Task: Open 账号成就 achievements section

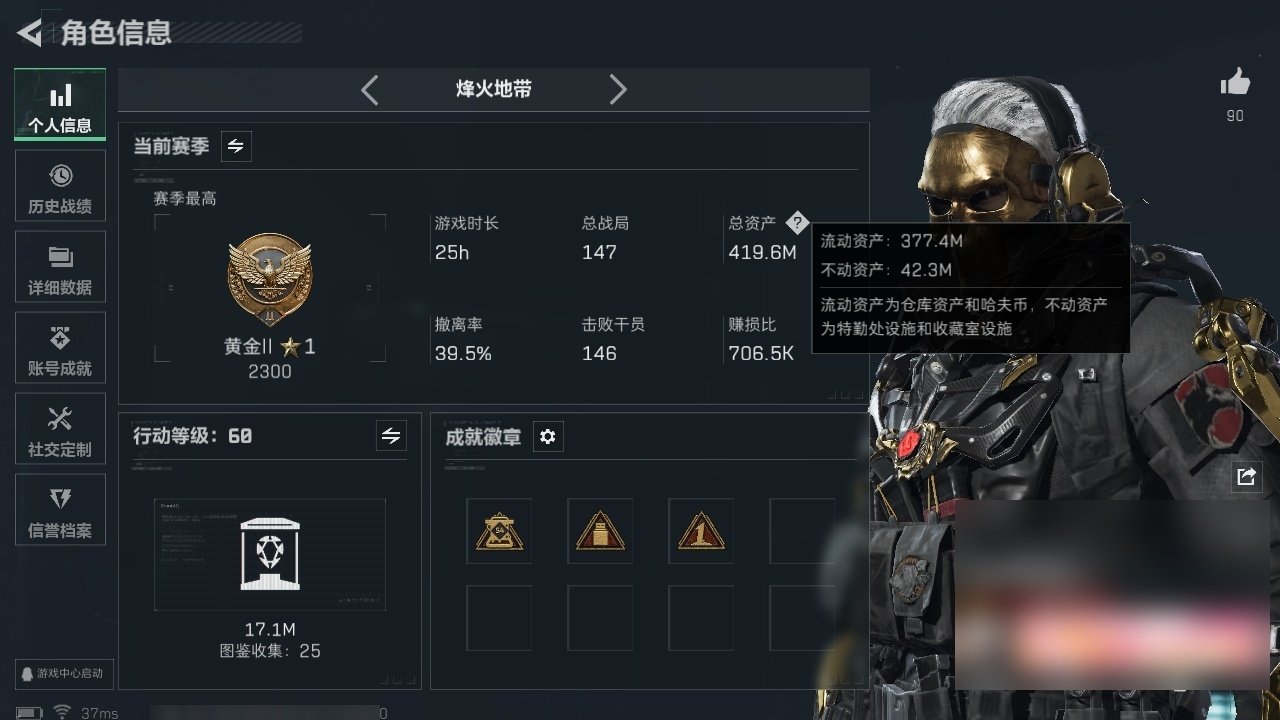Action: 60,349
